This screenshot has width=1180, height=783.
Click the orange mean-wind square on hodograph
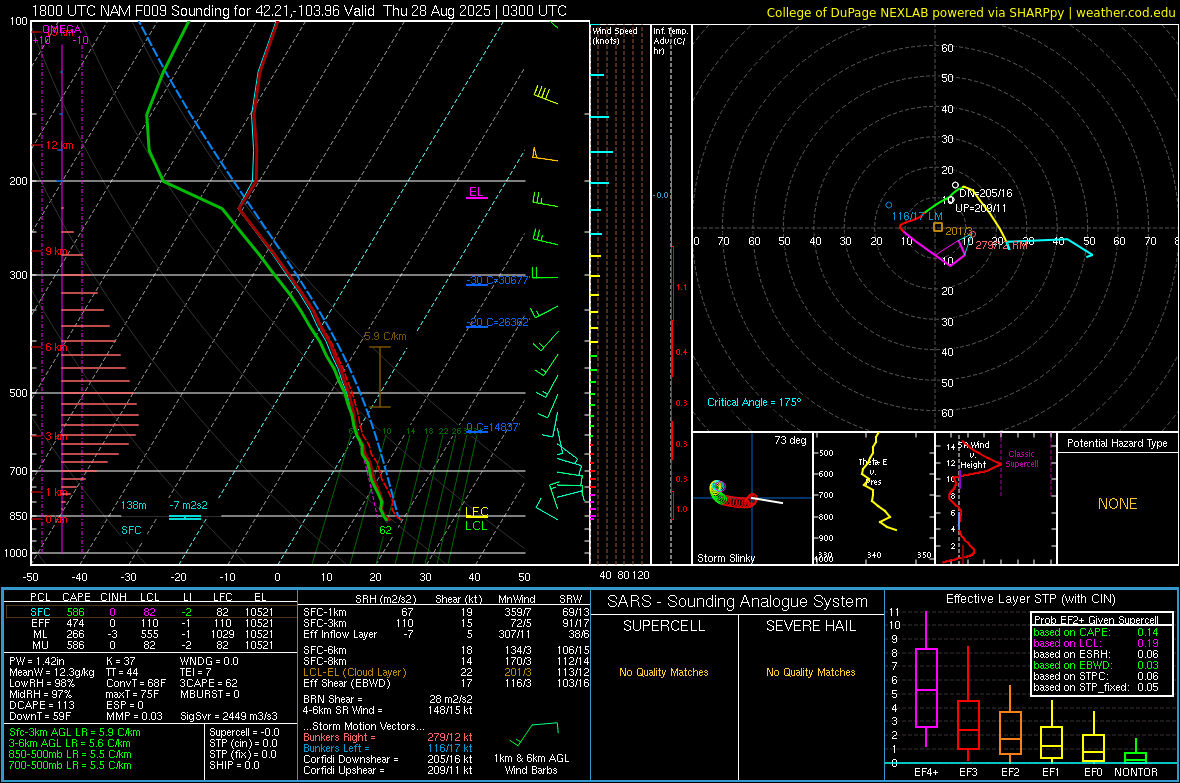(938, 227)
